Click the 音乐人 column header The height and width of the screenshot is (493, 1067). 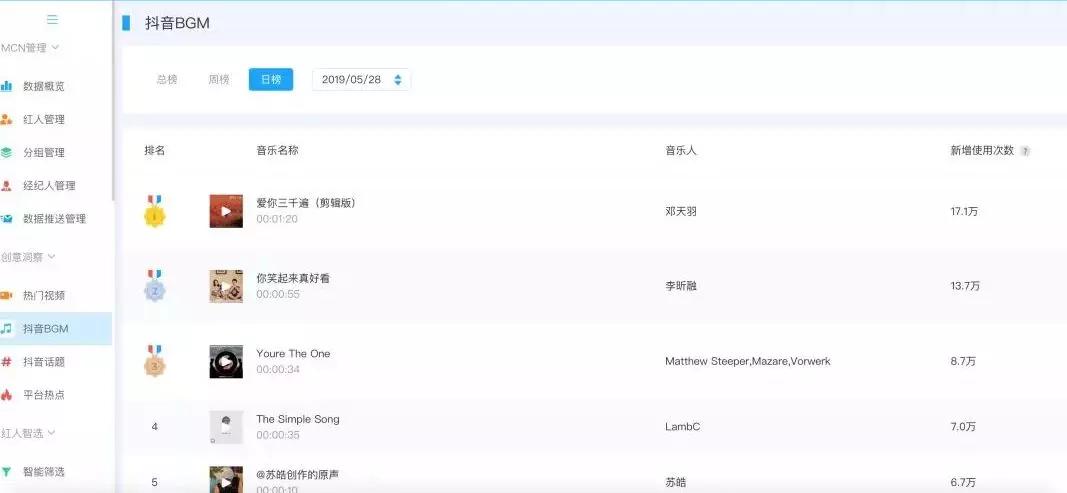pos(681,150)
